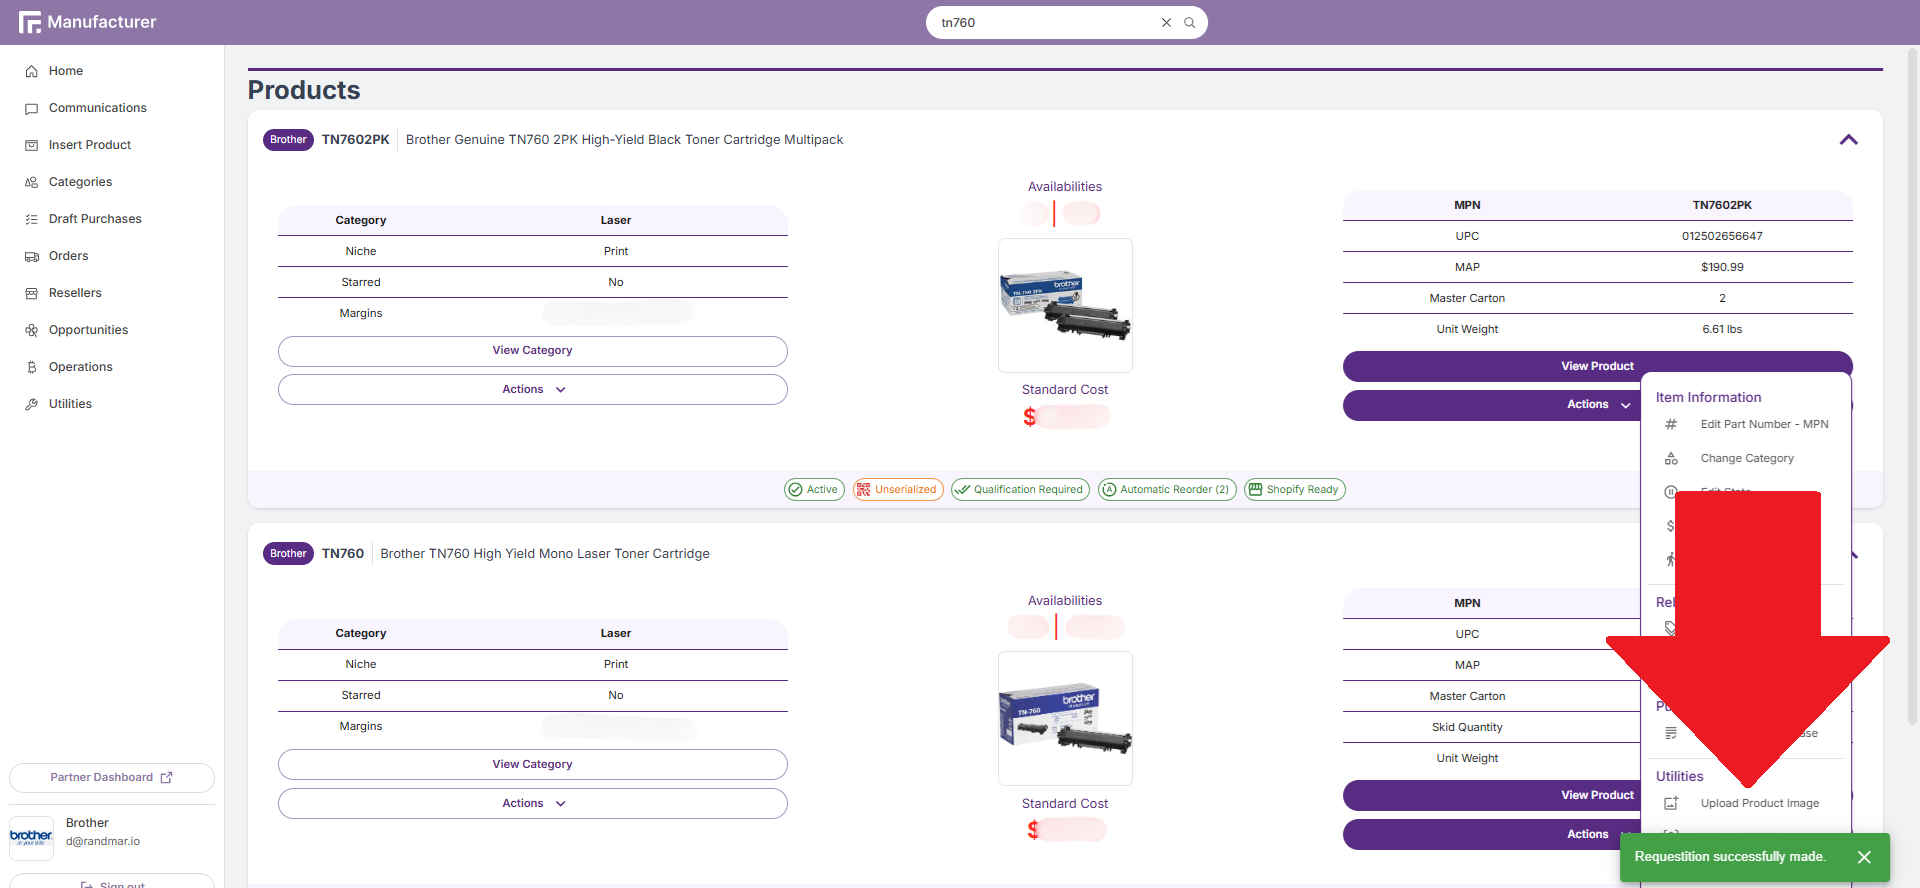Screen dimensions: 1920x888
Task: Click View Product for TN7602PK
Action: [1597, 366]
